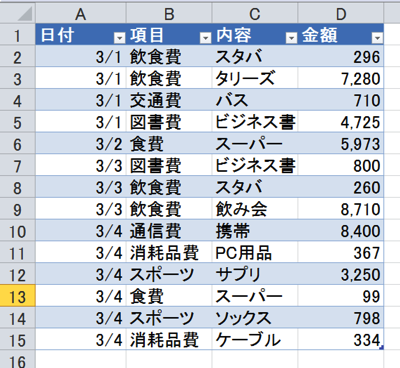Select the cell with amount 800

click(341, 165)
